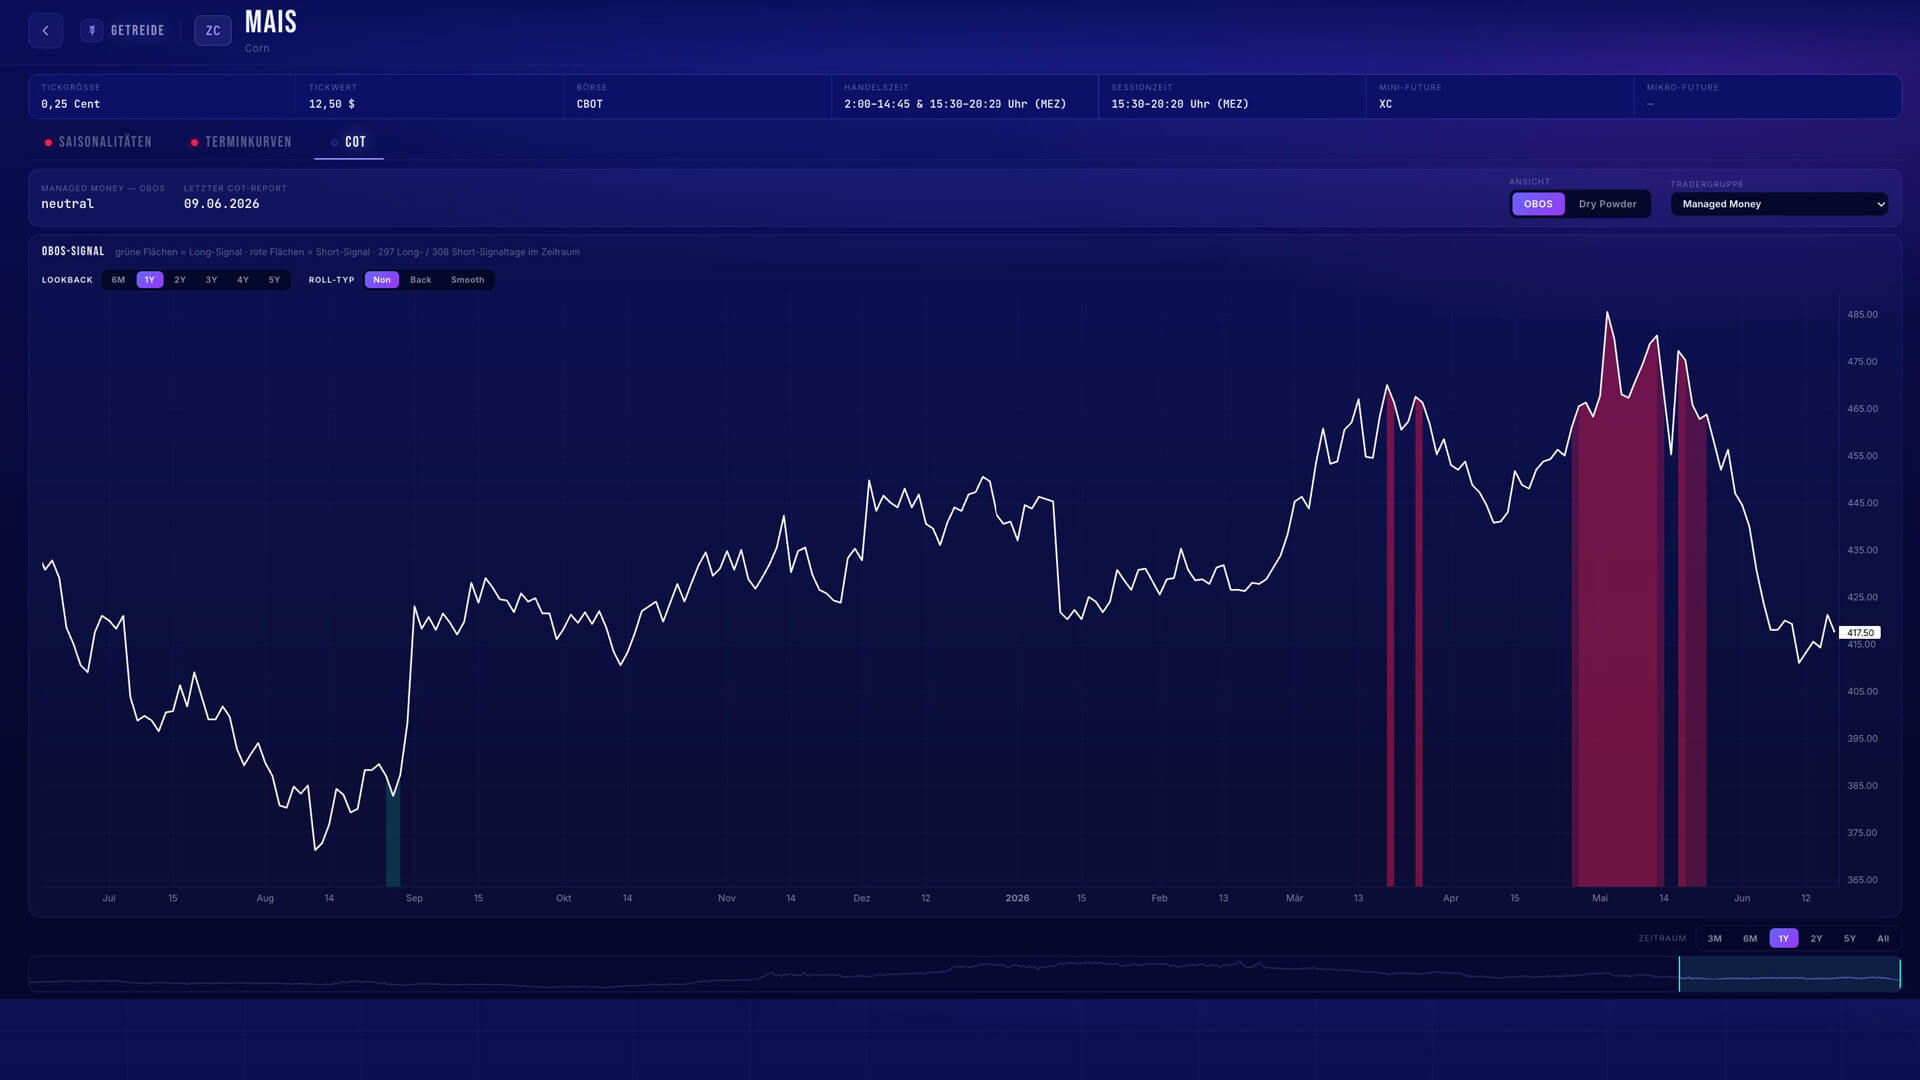Screen dimensions: 1920x1080
Task: Set Zeitraum range to 2Y
Action: point(1816,938)
